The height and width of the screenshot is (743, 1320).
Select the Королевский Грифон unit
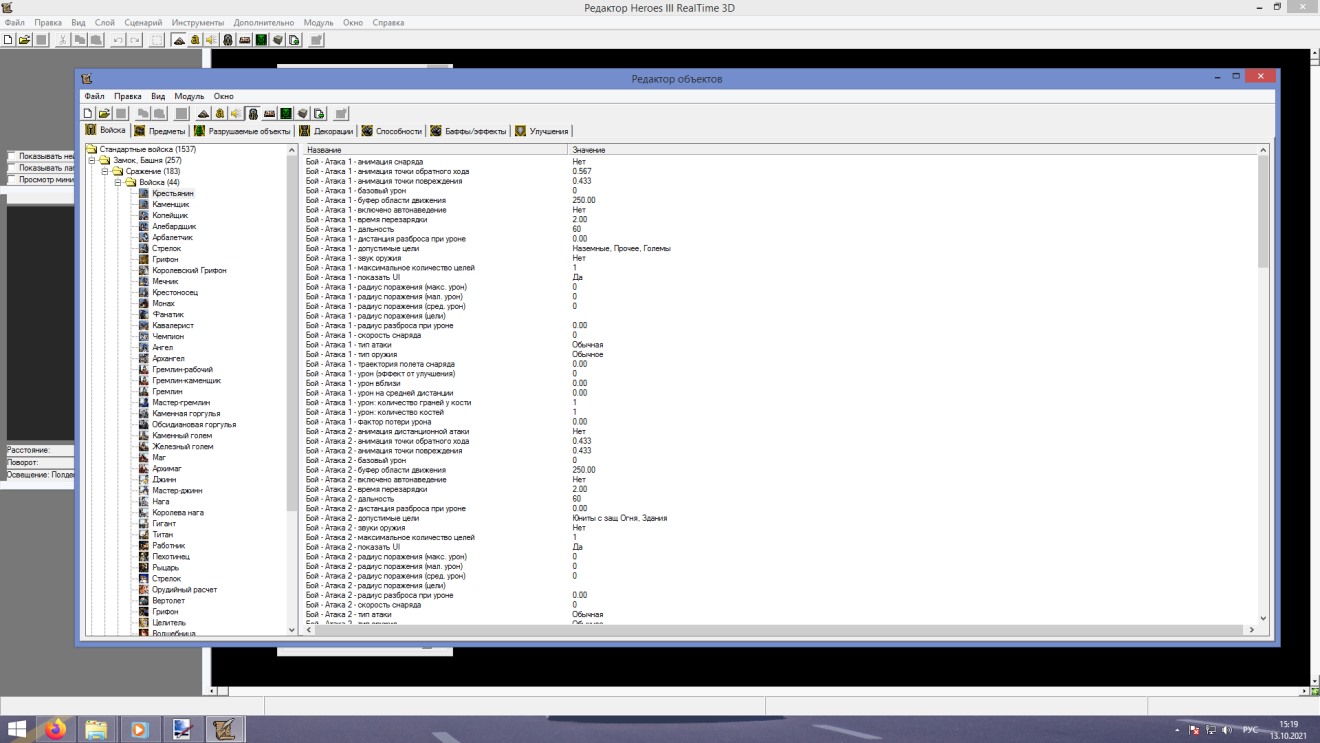[189, 270]
